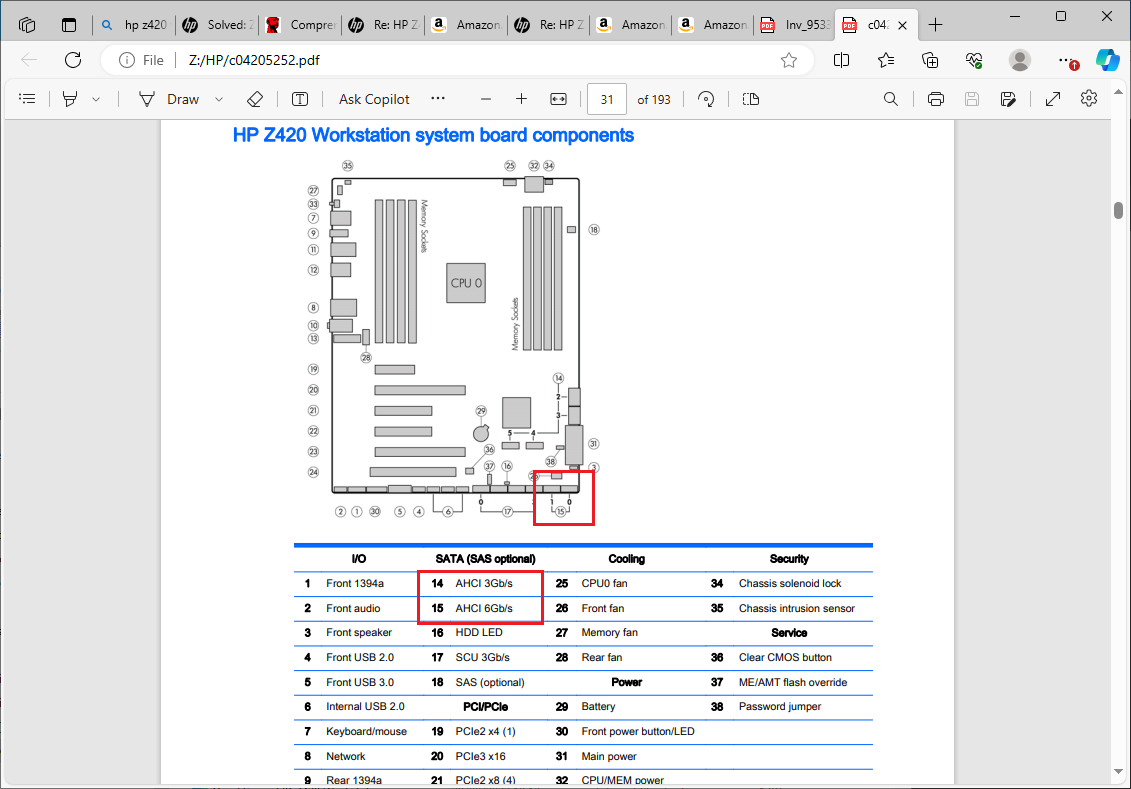Select table cell Front power button/LED
This screenshot has height=789, width=1131.
(638, 731)
